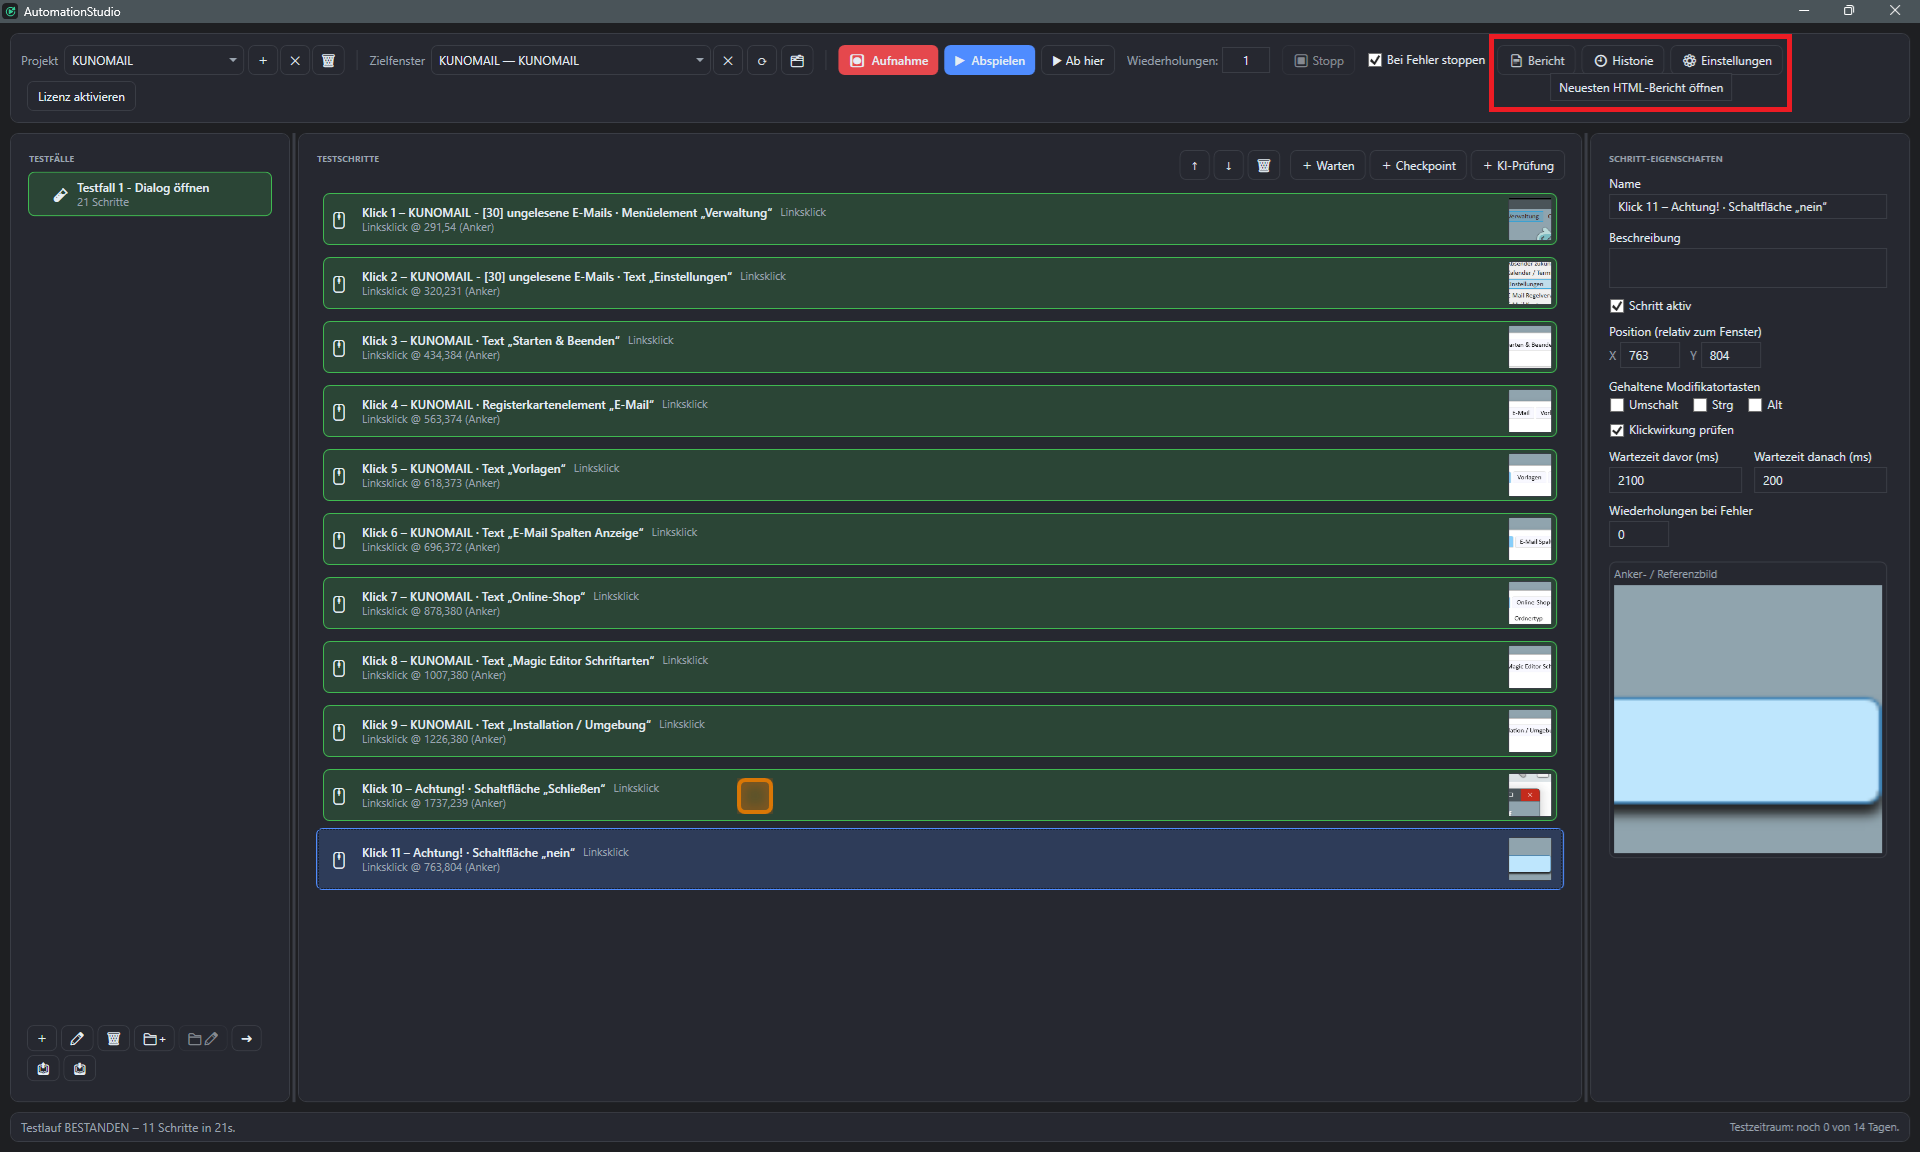Add a new project with the plus icon
1920x1152 pixels.
pos(263,61)
